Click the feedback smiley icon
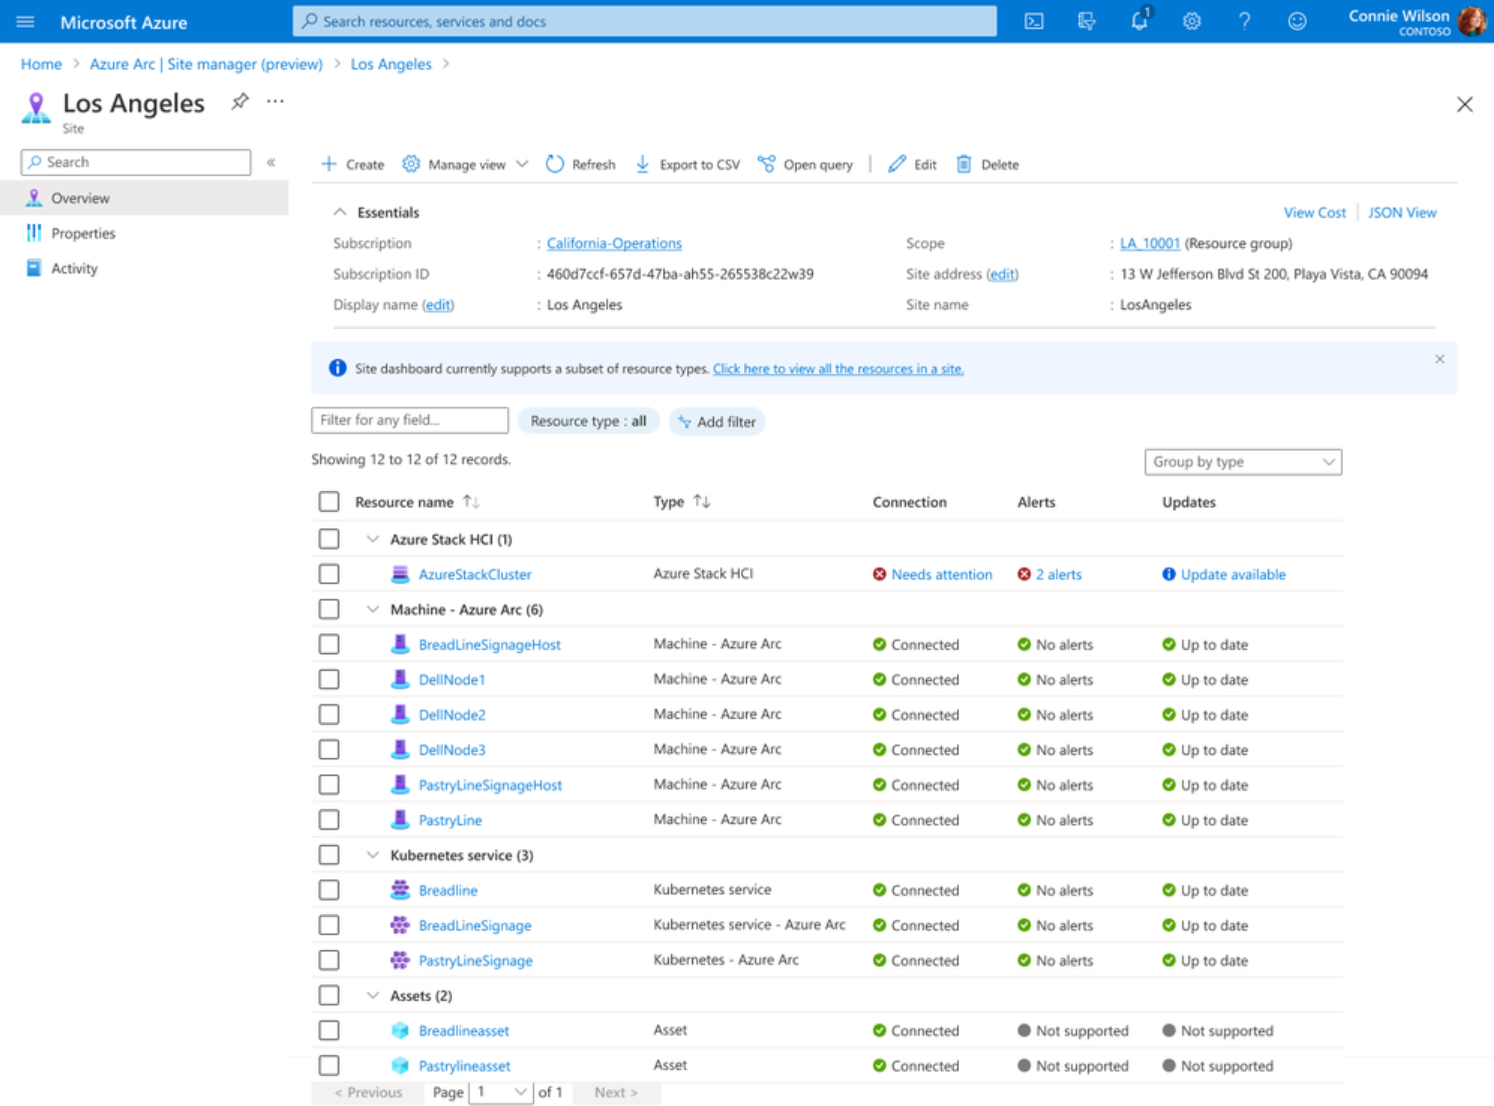The image size is (1494, 1106). click(x=1297, y=21)
